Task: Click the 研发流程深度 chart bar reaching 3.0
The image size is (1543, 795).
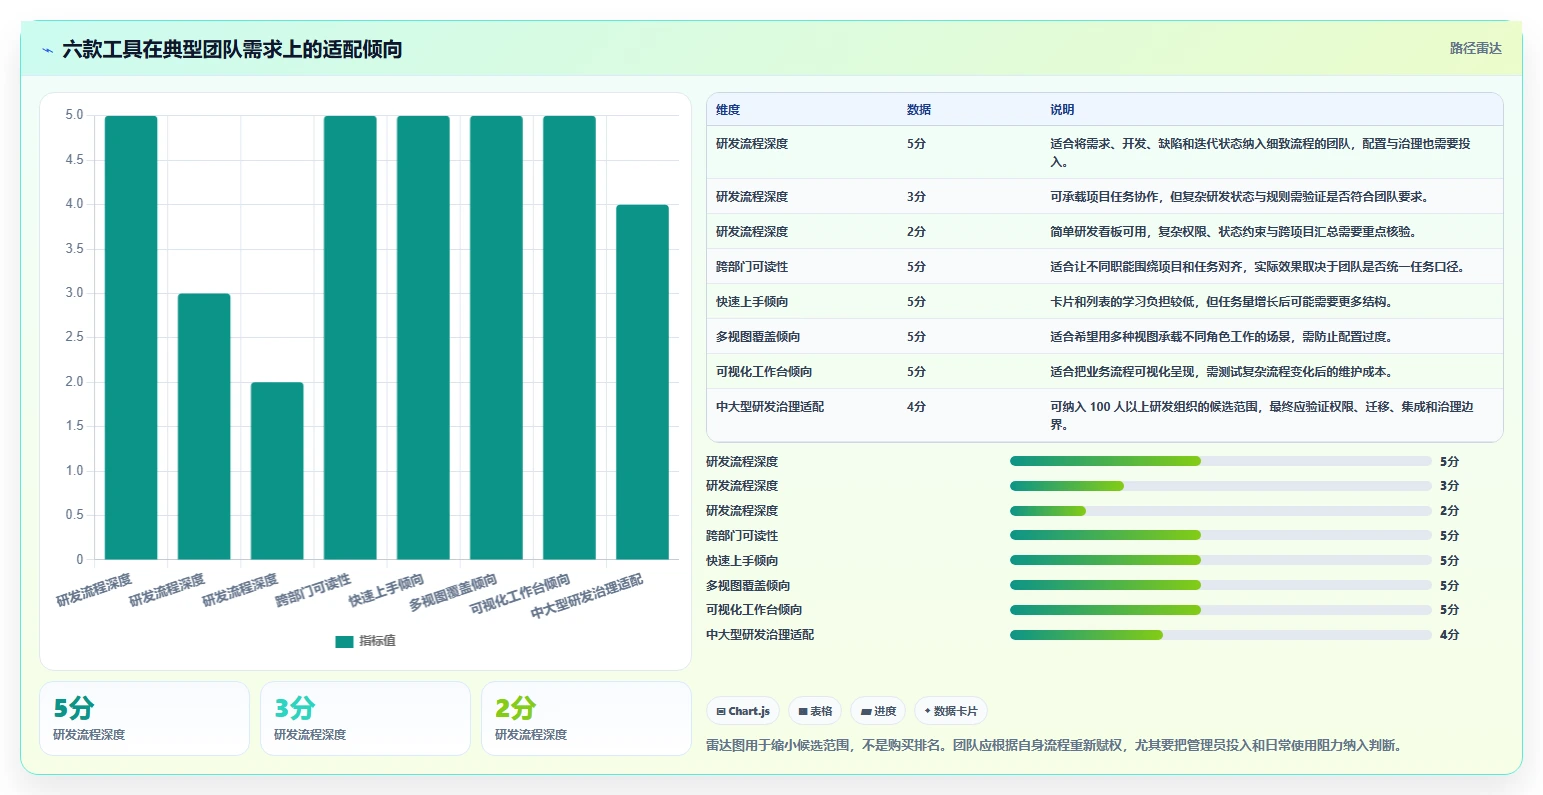Action: (x=204, y=426)
